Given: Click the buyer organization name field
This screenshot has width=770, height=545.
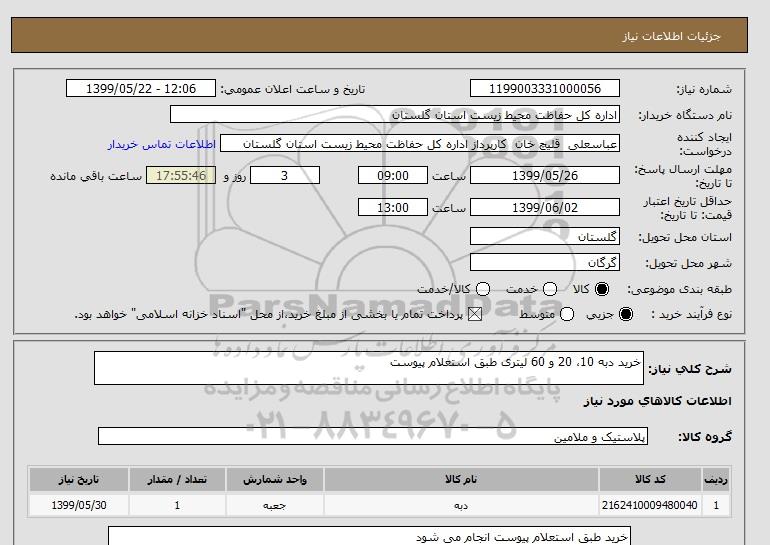Looking at the screenshot, I should (395, 114).
